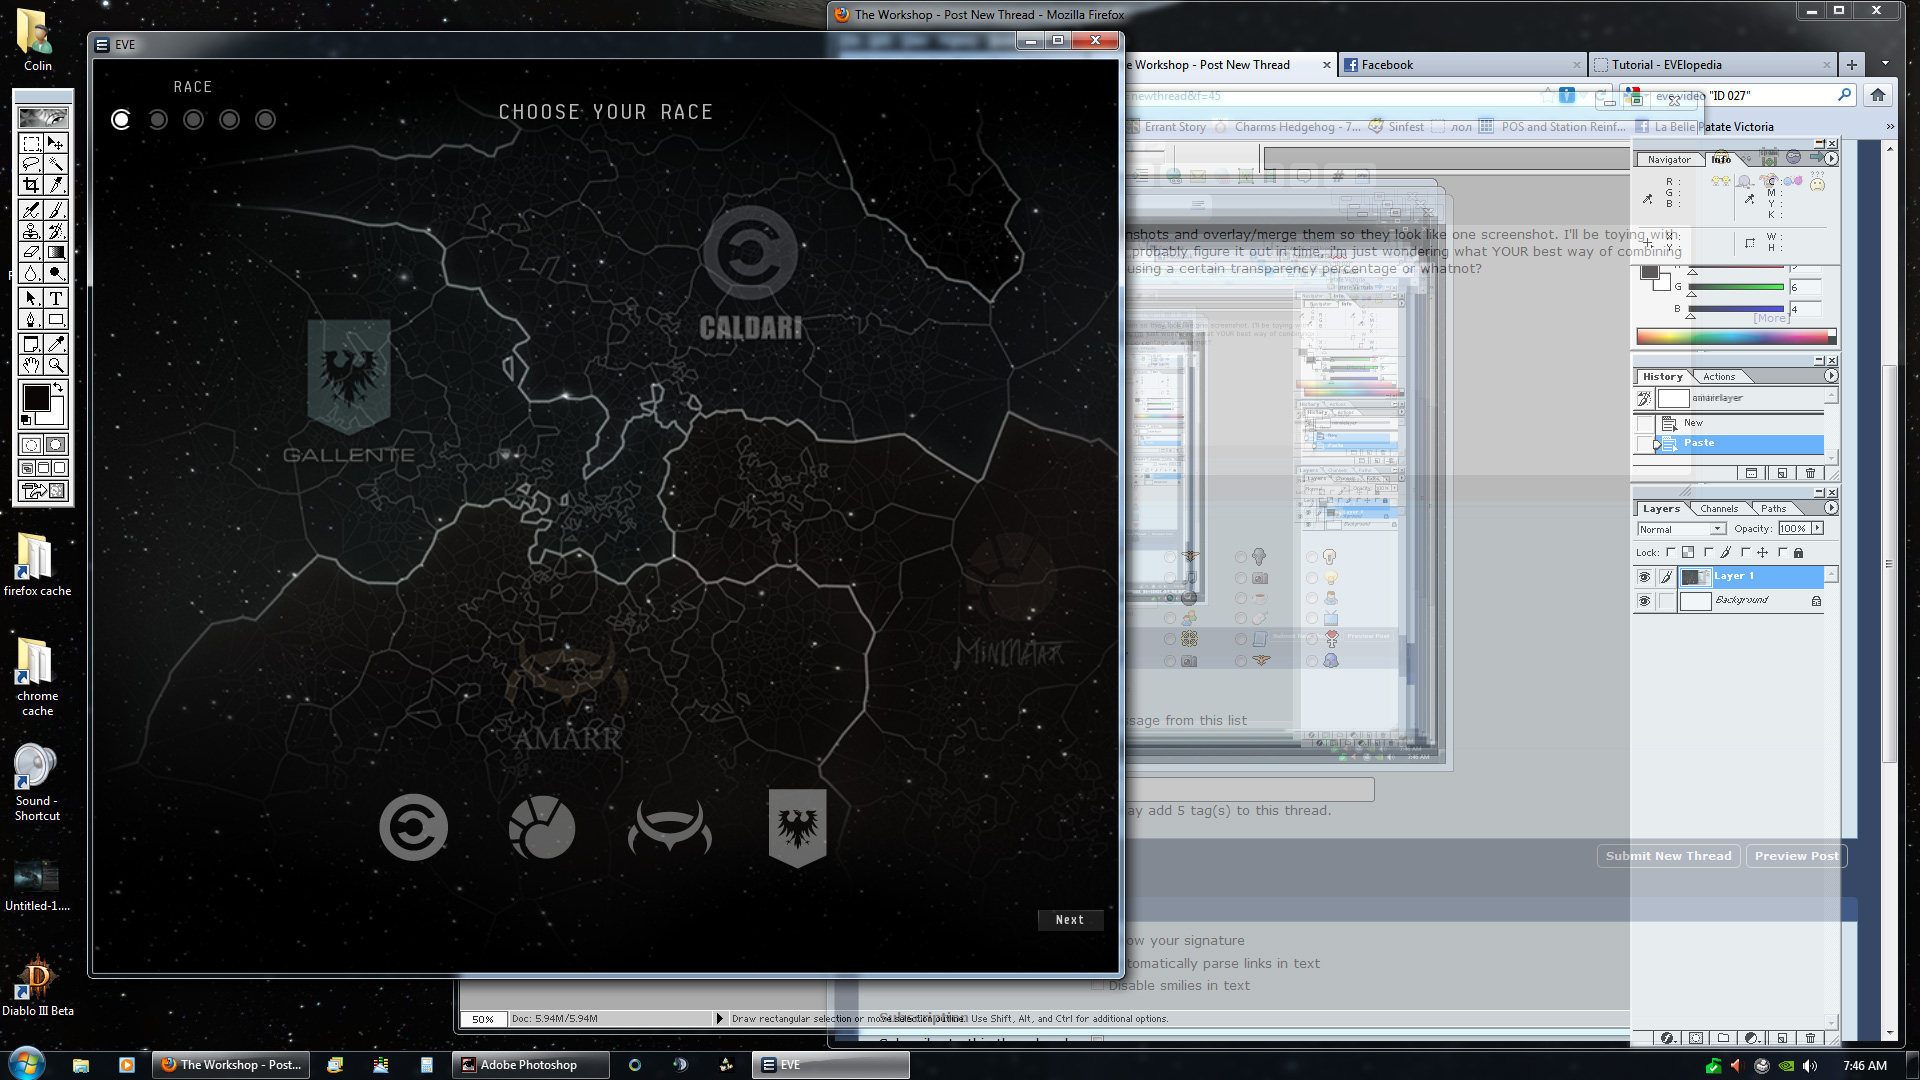Viewport: 1920px width, 1080px height.
Task: Open the Actions tab
Action: (1719, 377)
